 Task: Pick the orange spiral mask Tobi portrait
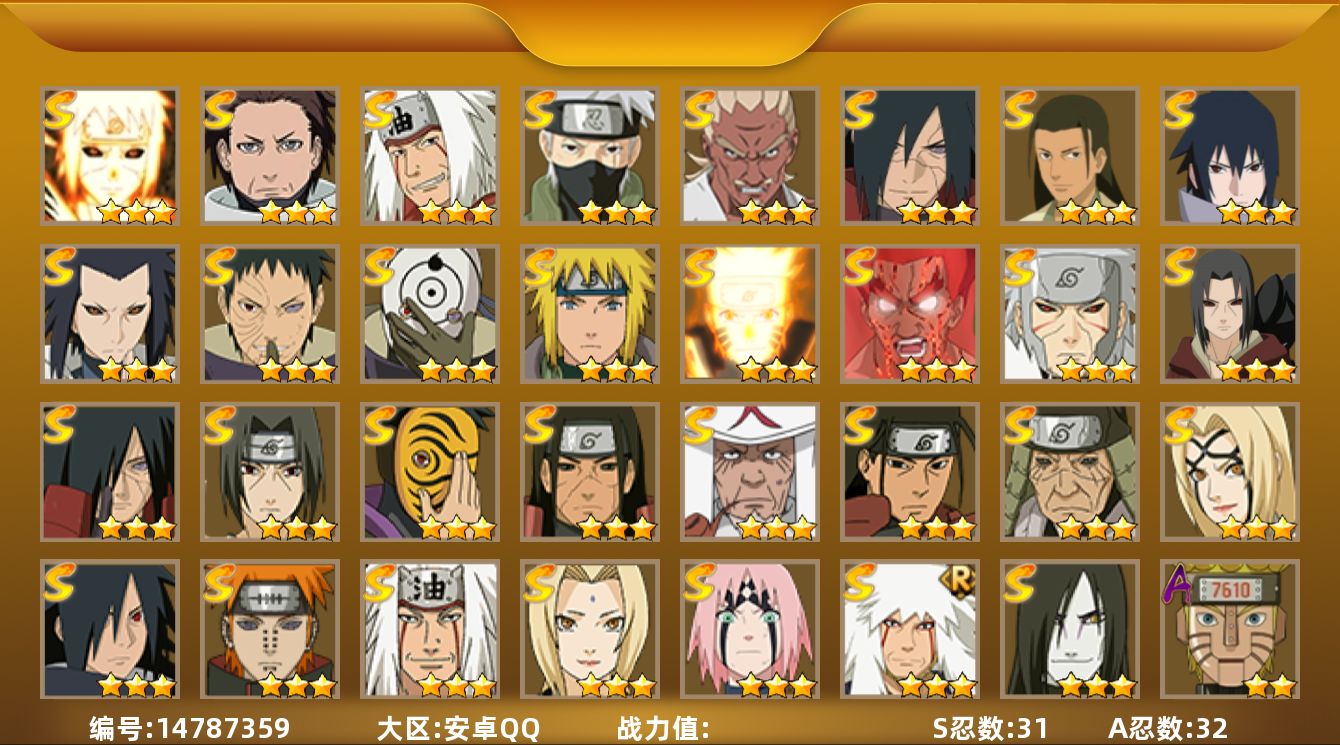(429, 471)
